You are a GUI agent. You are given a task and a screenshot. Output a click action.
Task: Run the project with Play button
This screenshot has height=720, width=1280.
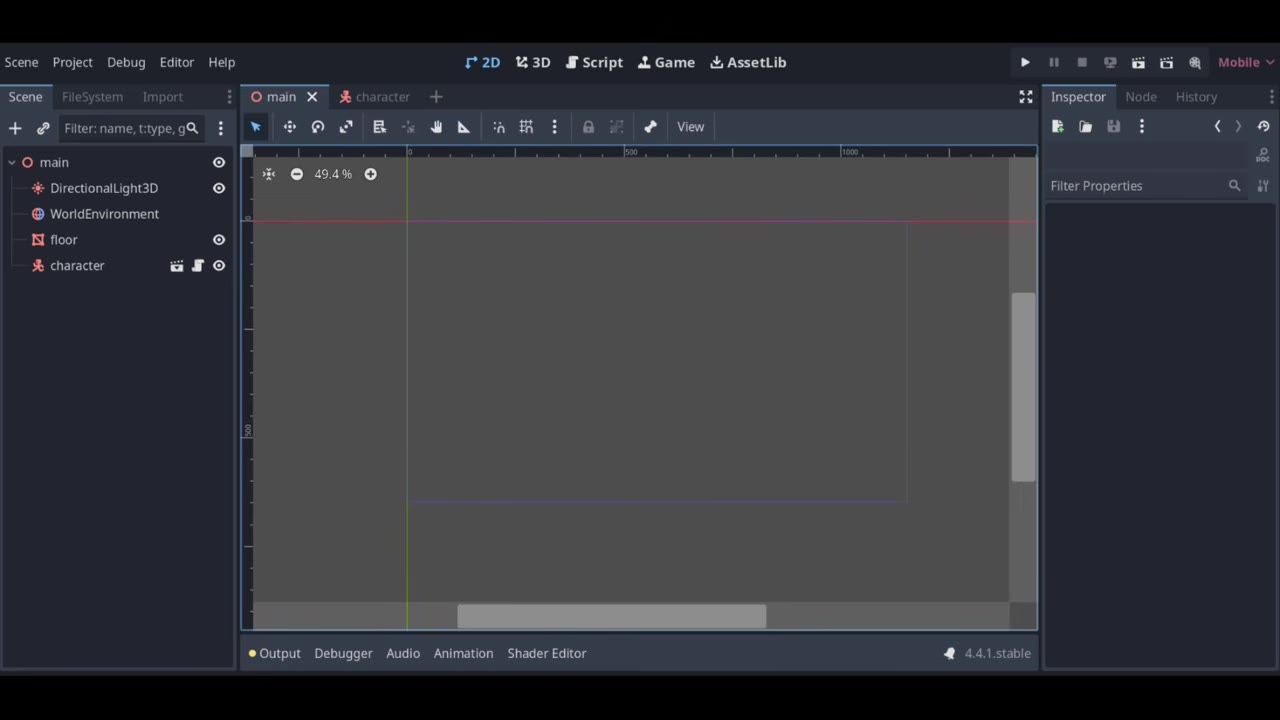click(x=1025, y=62)
